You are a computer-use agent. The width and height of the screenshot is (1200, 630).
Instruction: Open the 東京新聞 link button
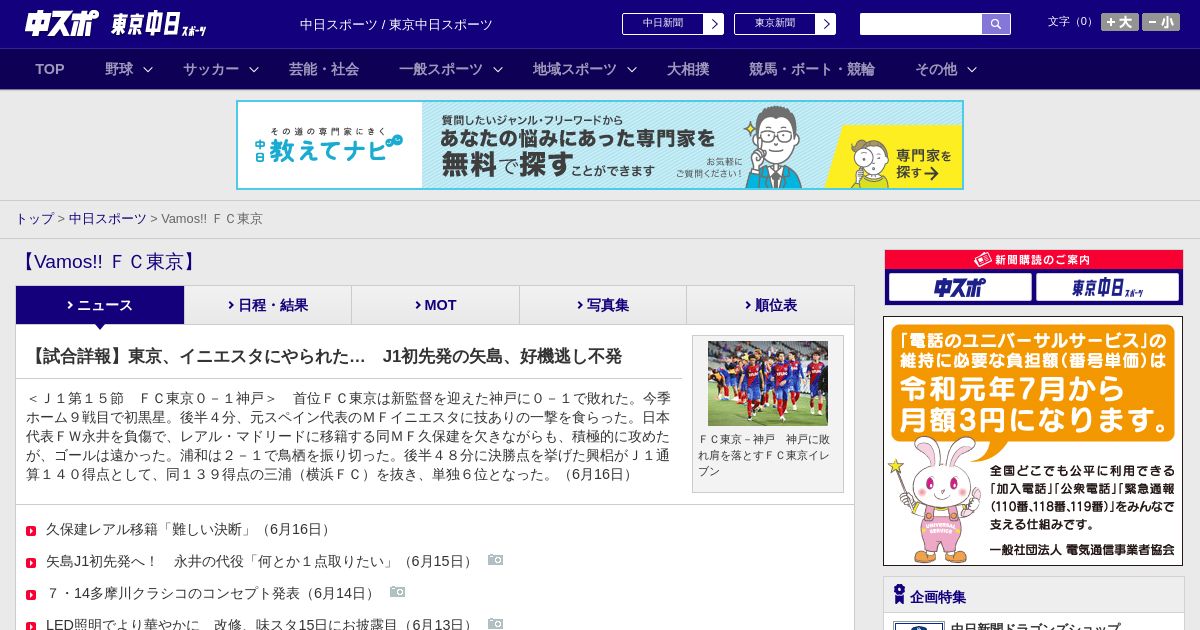[x=785, y=24]
